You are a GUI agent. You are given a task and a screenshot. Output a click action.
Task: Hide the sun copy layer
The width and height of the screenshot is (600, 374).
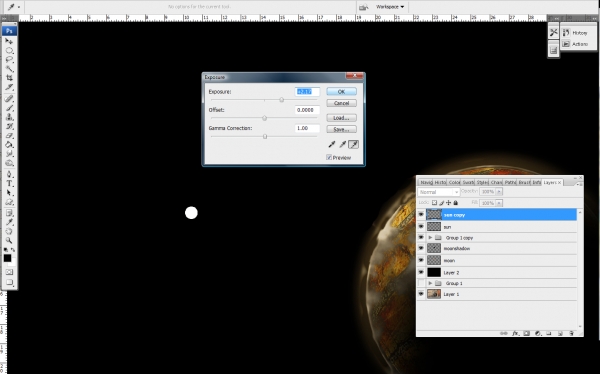pyautogui.click(x=421, y=215)
